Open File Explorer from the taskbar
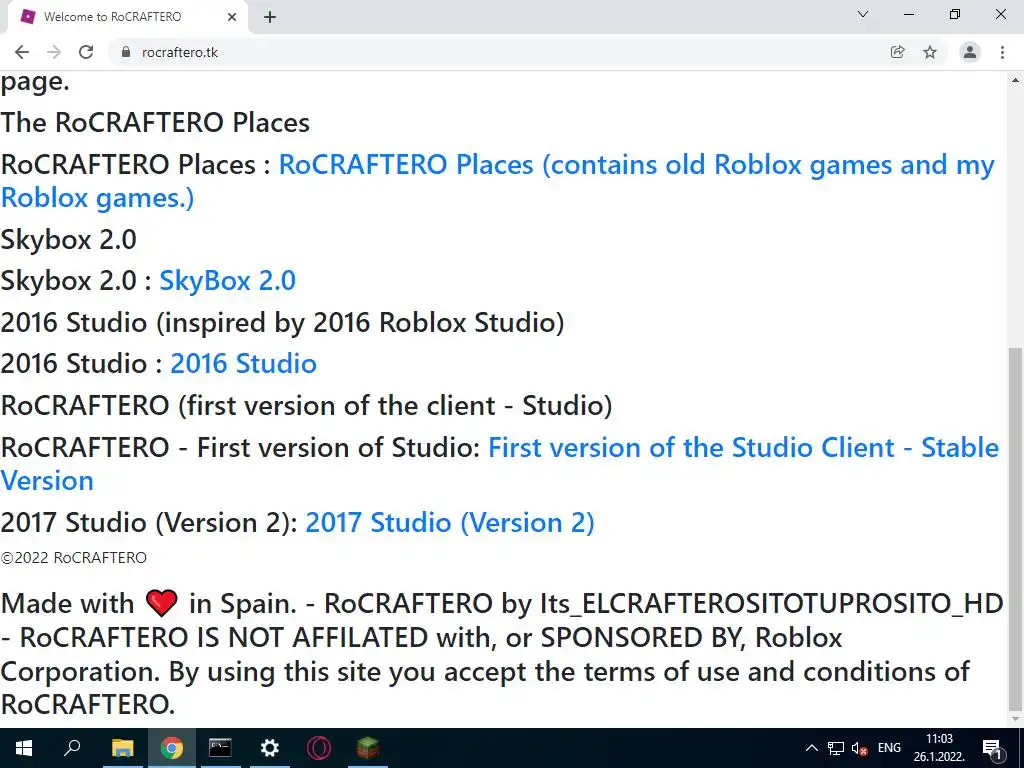 point(122,748)
